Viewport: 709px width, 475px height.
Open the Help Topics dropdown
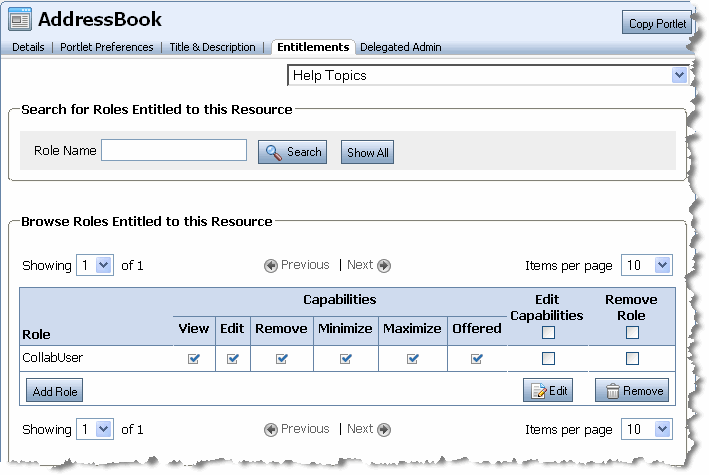(487, 75)
